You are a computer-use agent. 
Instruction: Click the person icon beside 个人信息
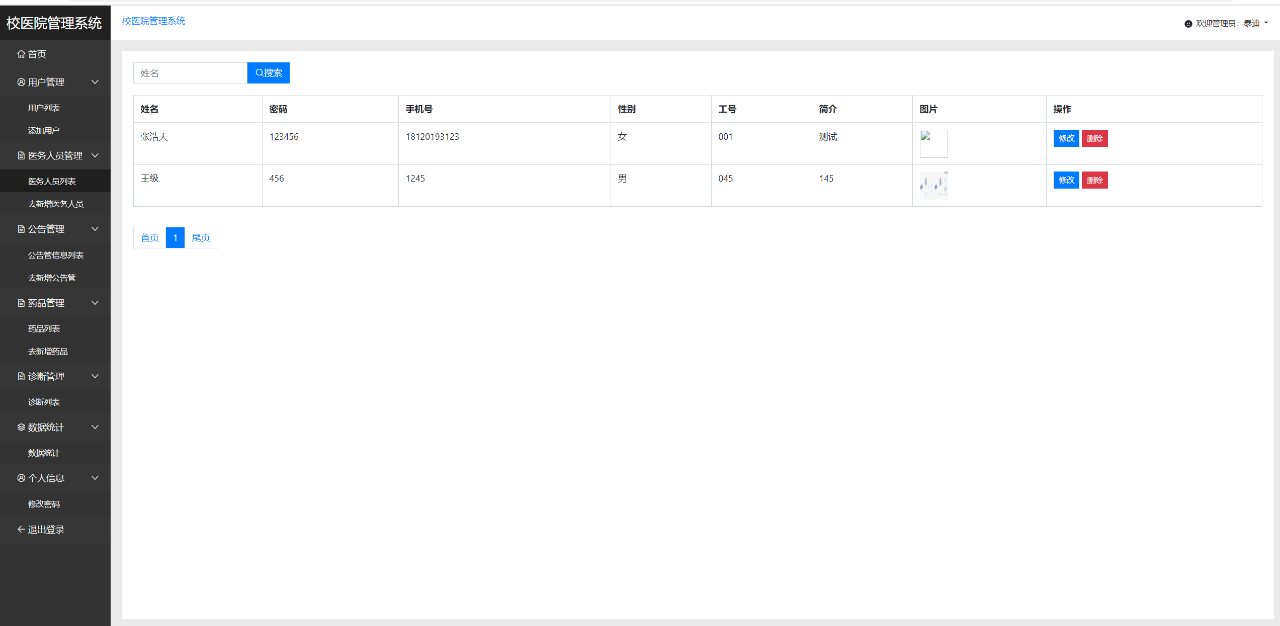tap(21, 478)
